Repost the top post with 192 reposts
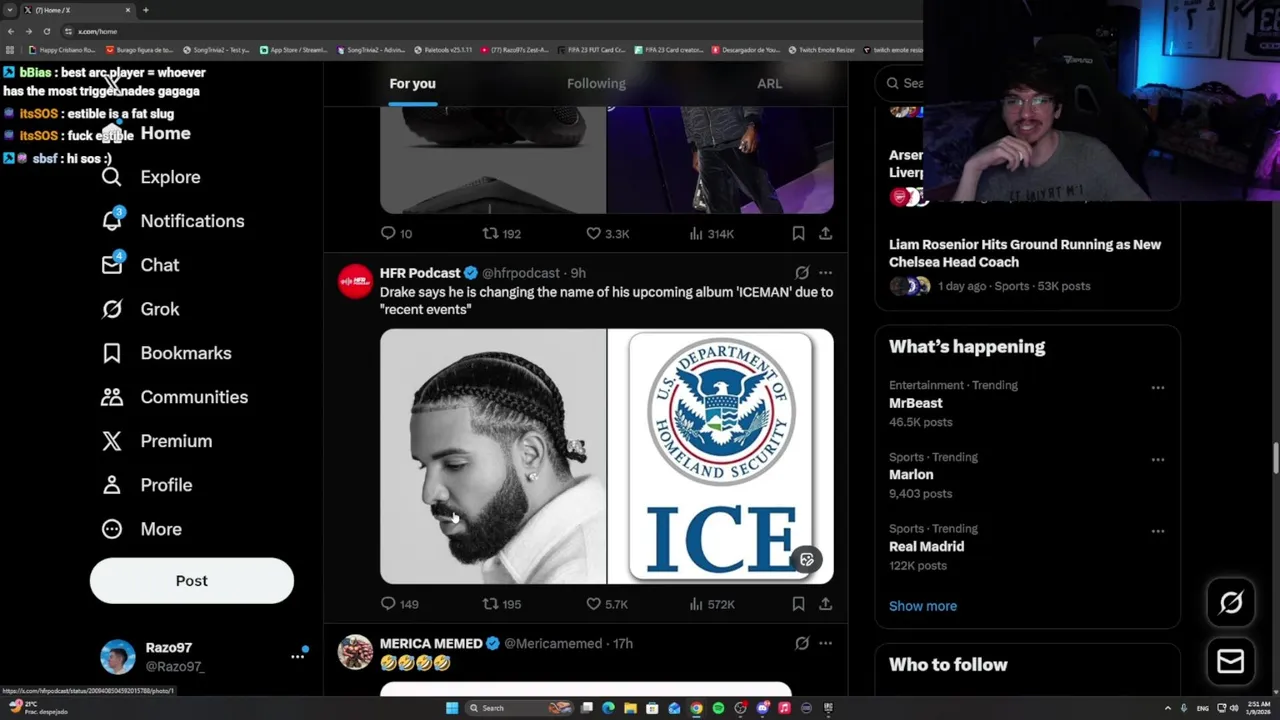 501,233
